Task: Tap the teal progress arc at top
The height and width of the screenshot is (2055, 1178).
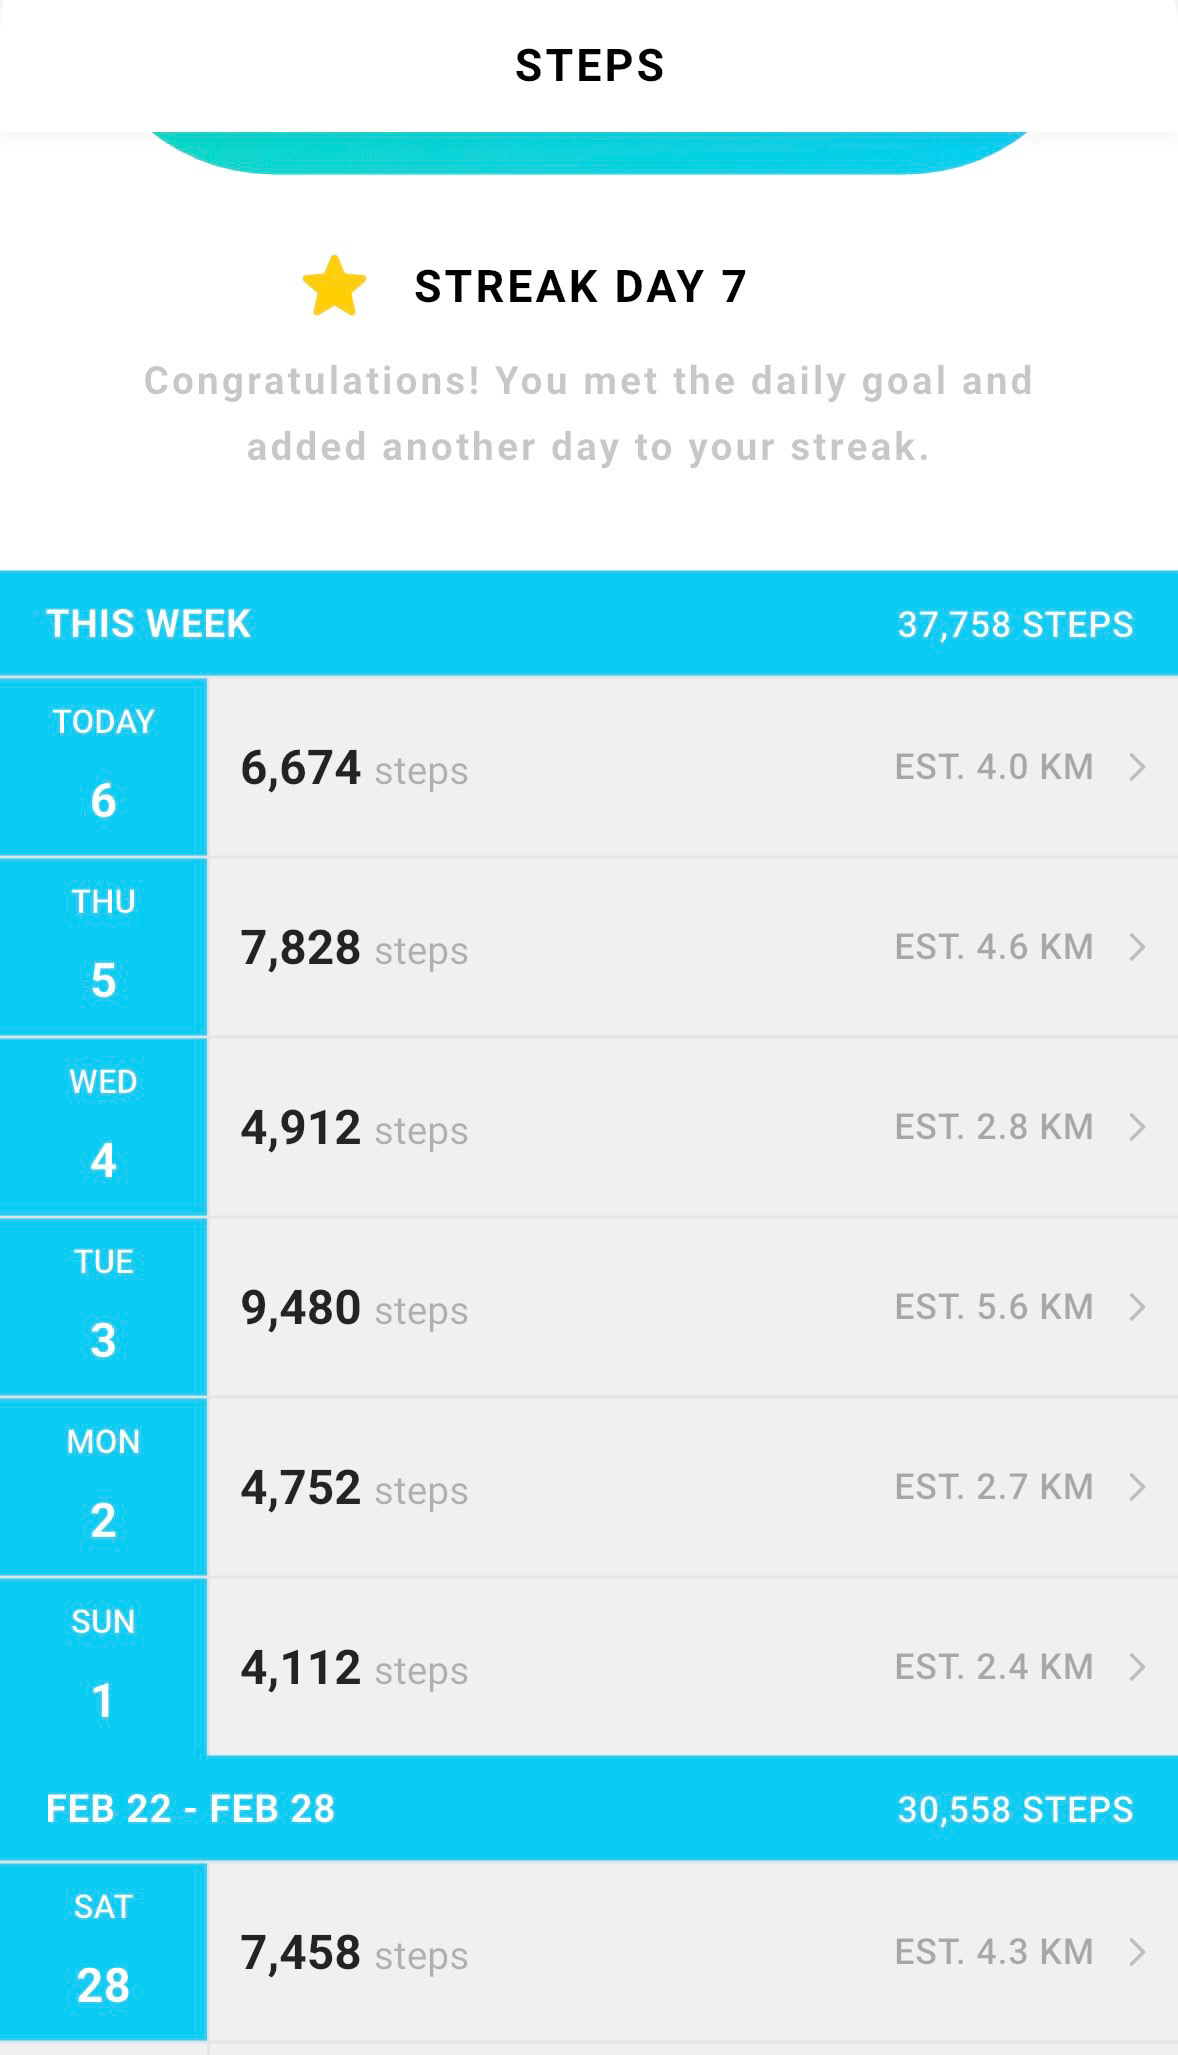Action: pos(589,154)
